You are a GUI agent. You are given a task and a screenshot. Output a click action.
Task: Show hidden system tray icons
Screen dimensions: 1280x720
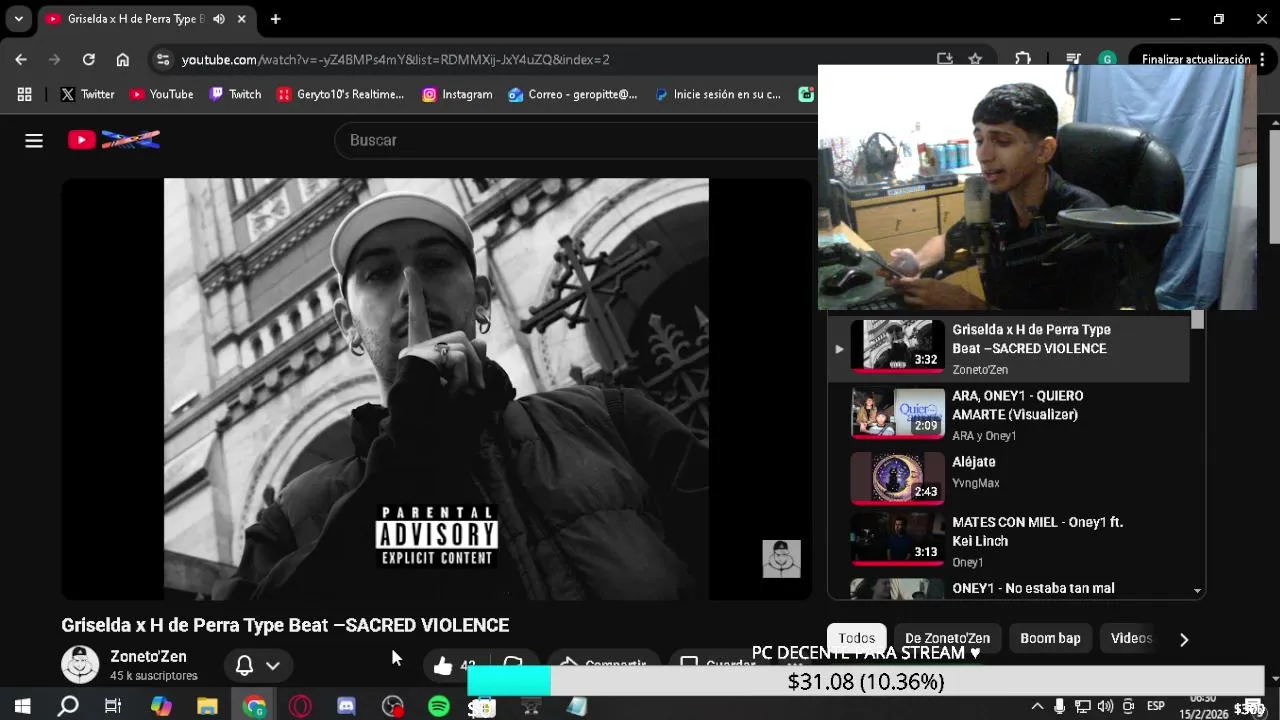tap(1037, 706)
